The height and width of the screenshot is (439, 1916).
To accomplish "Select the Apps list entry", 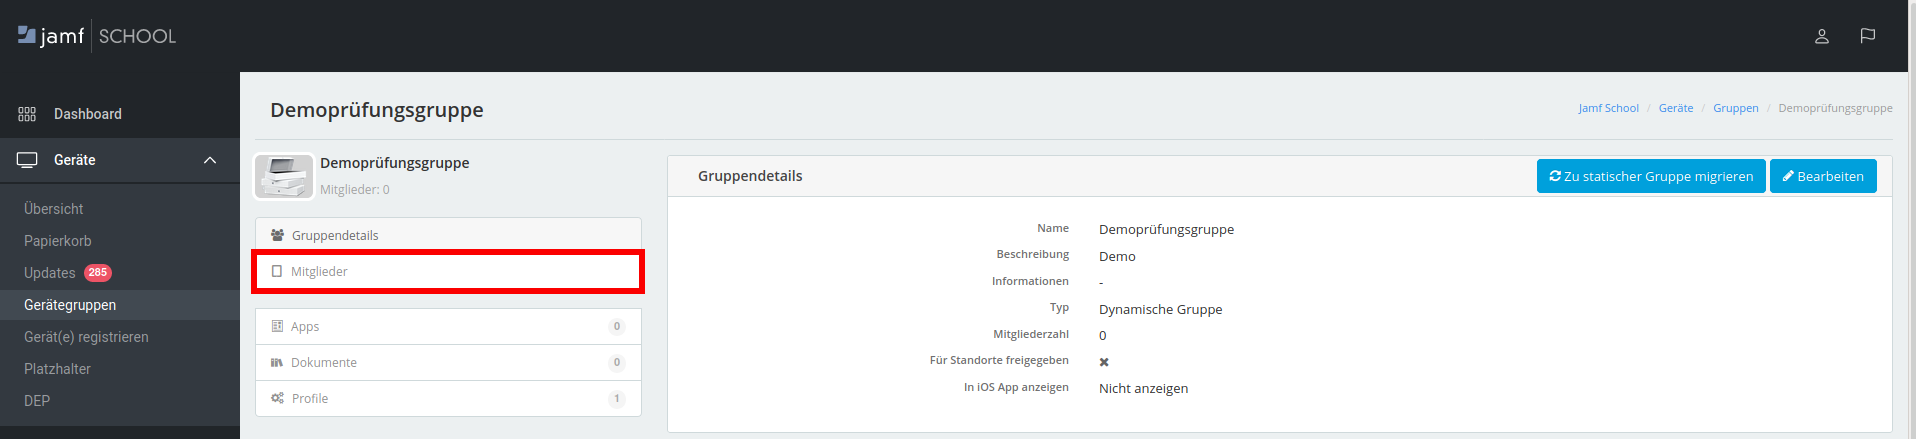I will tap(305, 327).
